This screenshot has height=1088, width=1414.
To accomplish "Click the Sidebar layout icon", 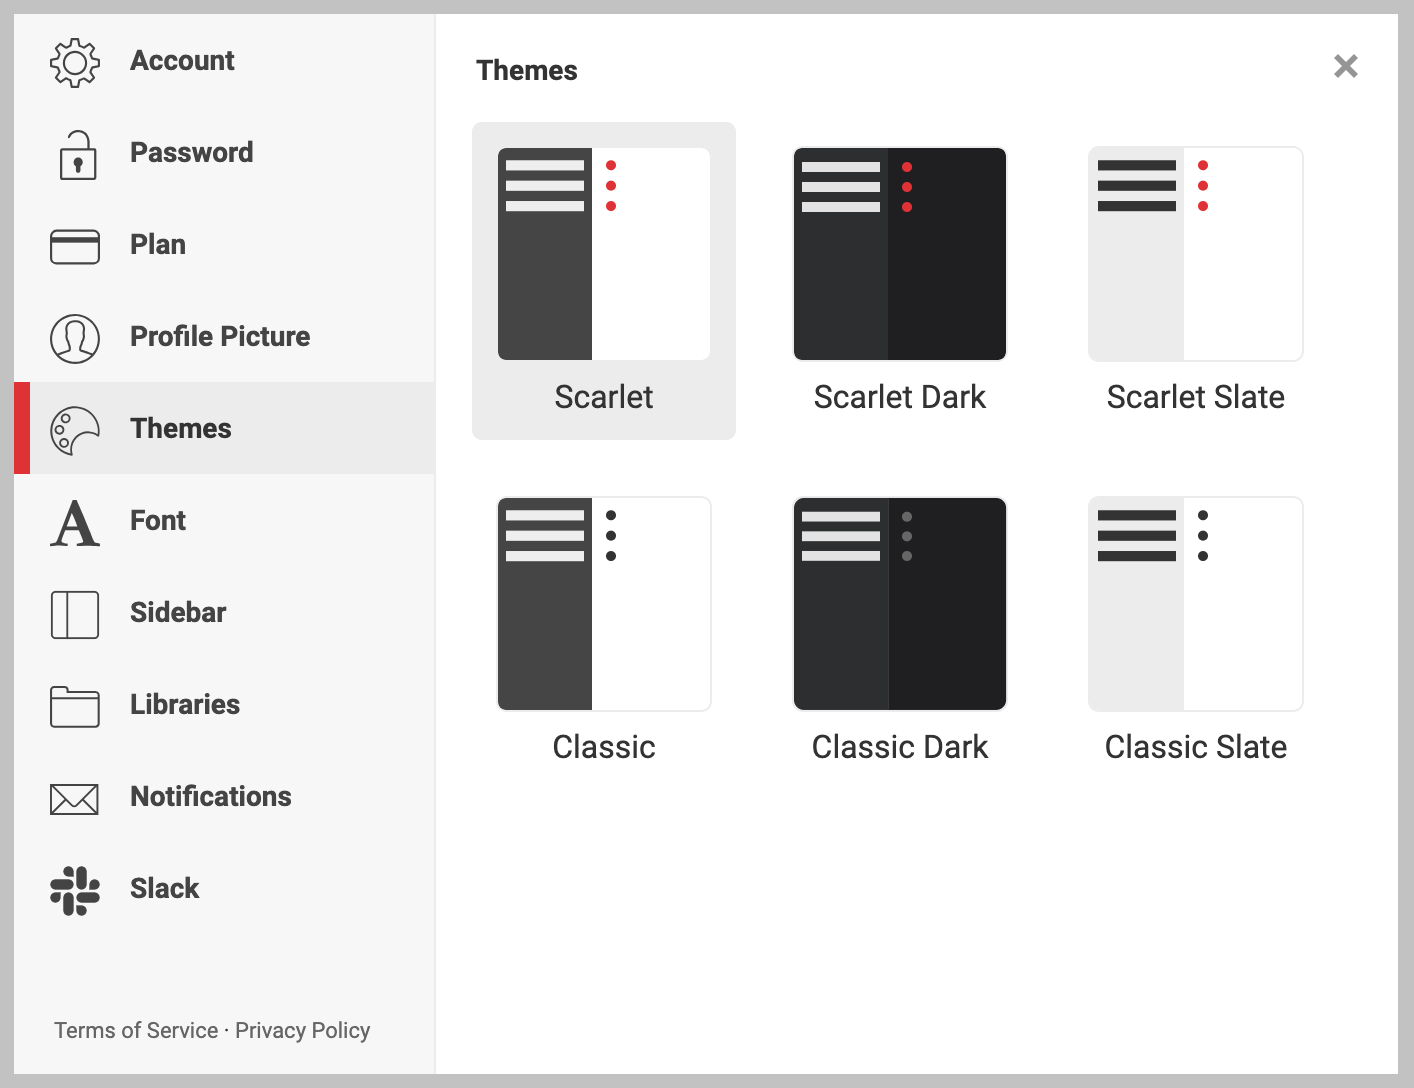I will (x=75, y=614).
